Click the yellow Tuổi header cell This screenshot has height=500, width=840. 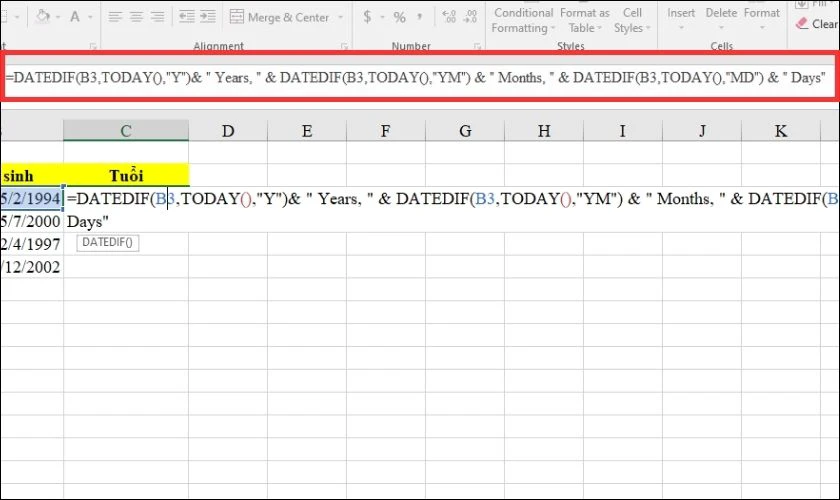coord(126,175)
